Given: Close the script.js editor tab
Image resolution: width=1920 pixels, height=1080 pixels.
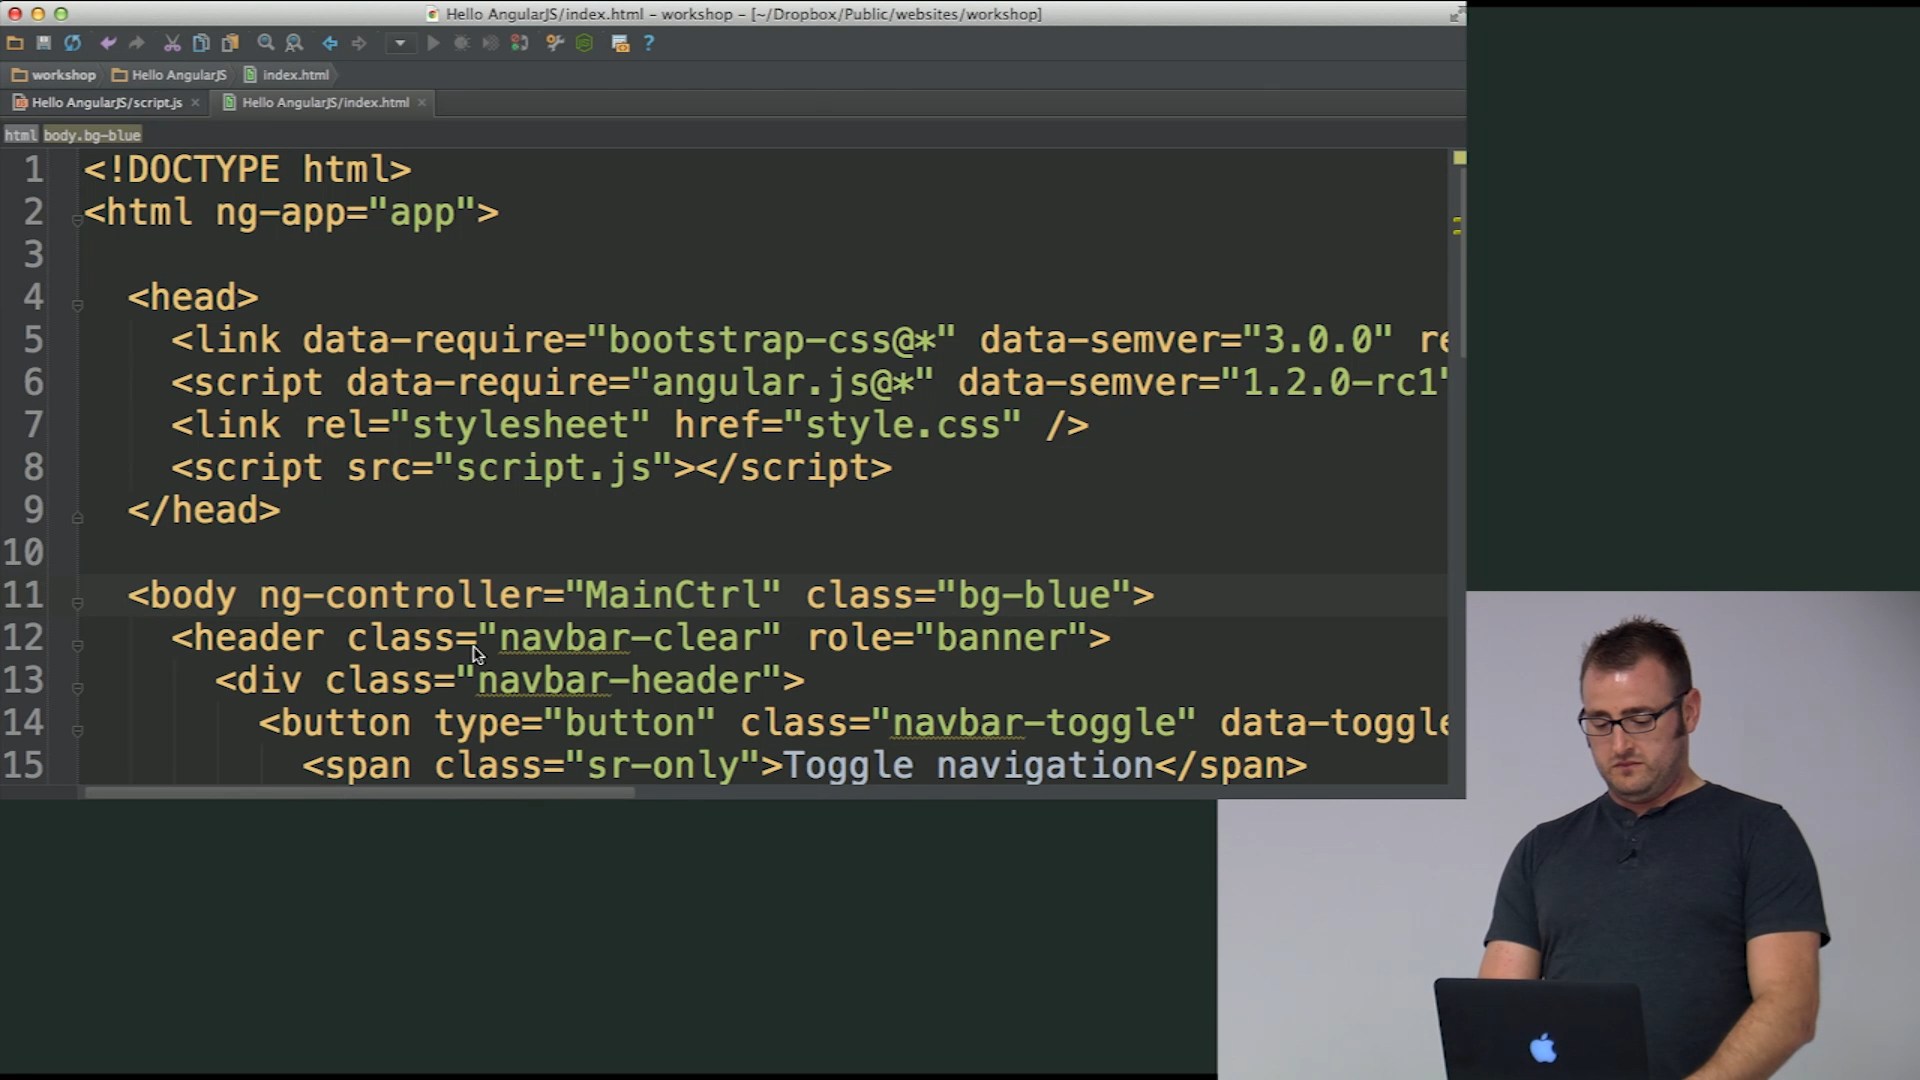Looking at the screenshot, I should click(195, 102).
